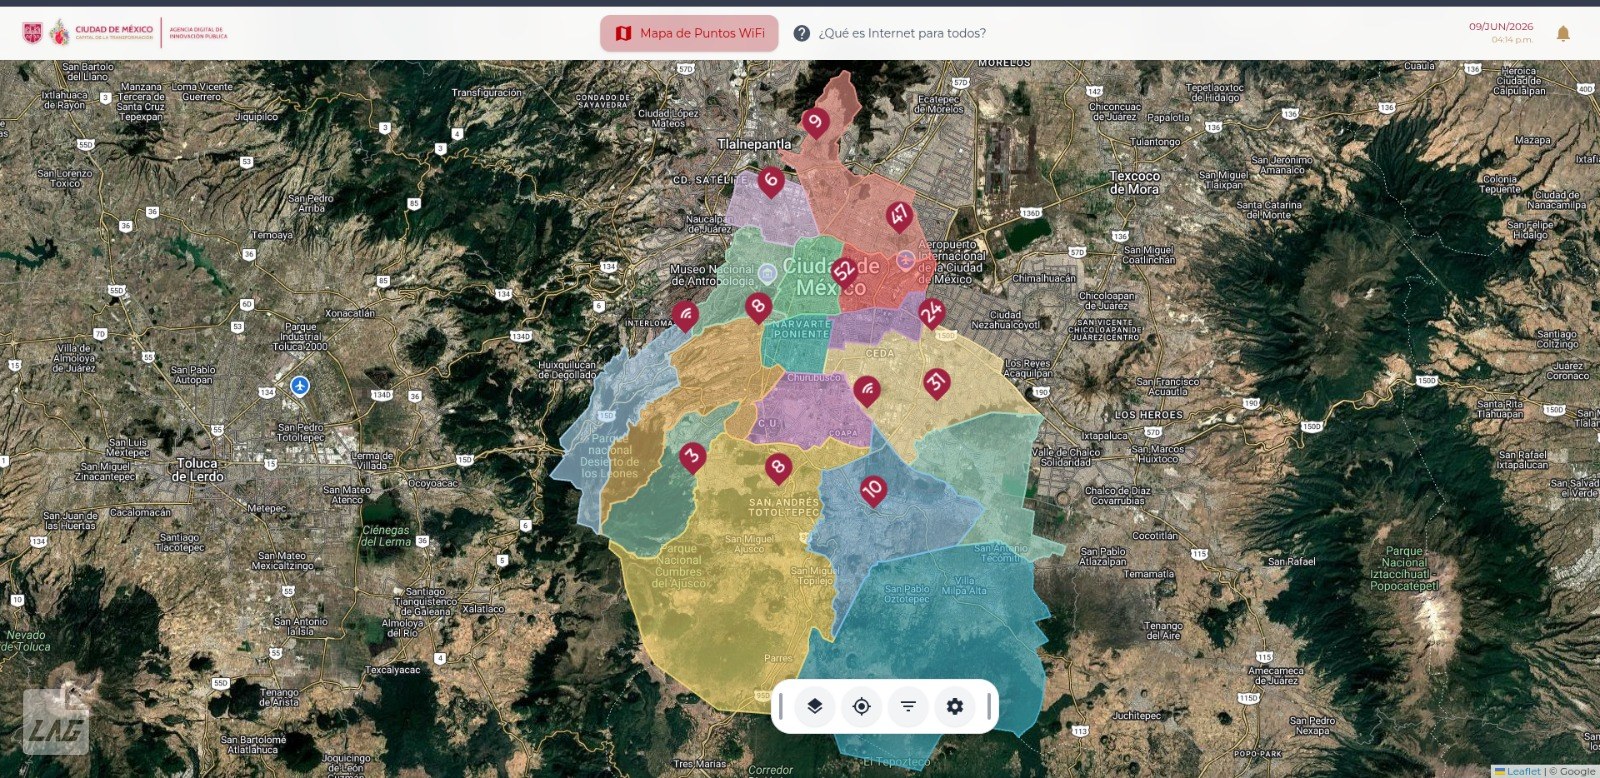
Task: Open the ¿Qué es Internet para todos? link
Action: [x=889, y=33]
